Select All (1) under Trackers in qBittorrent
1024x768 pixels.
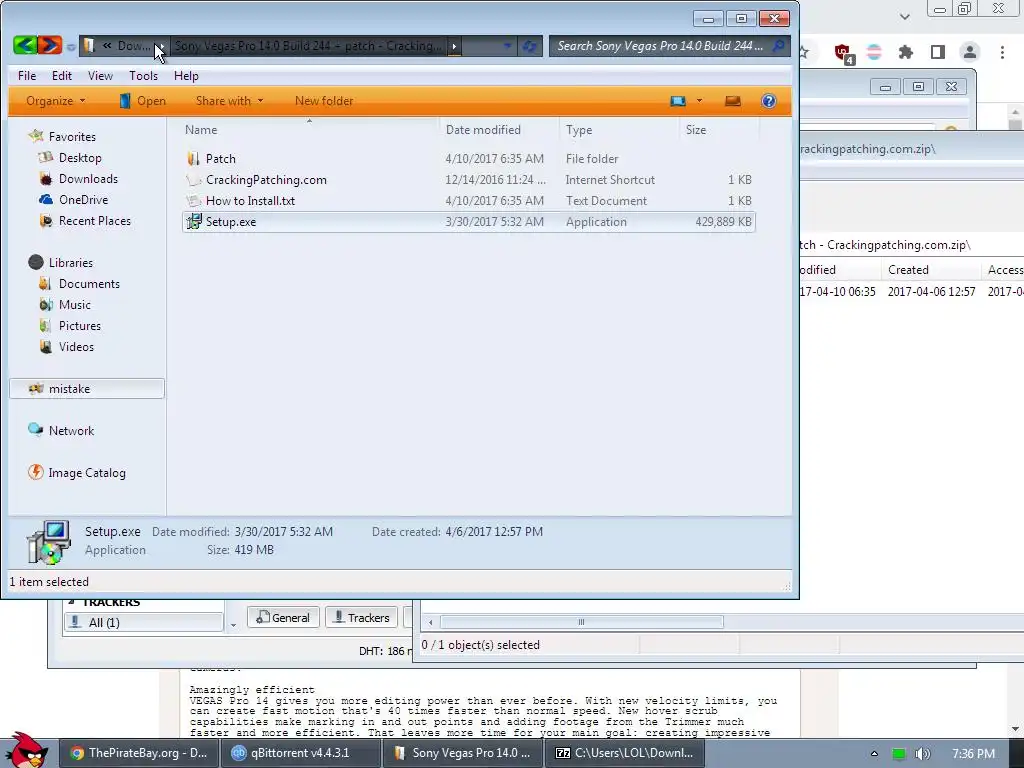pos(144,622)
